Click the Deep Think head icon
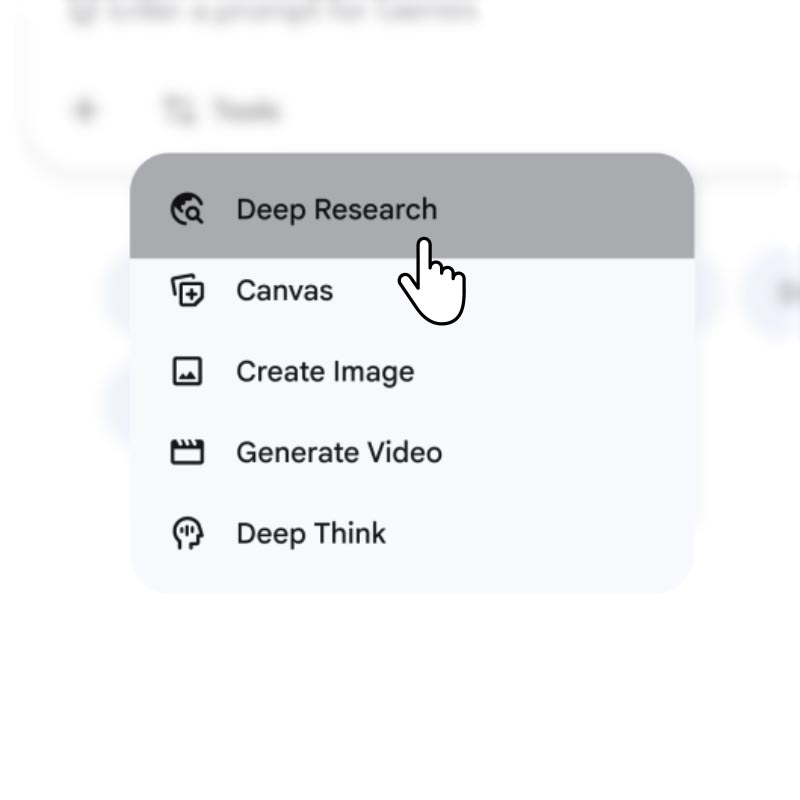Screen dimensions: 800x800 pyautogui.click(x=187, y=533)
